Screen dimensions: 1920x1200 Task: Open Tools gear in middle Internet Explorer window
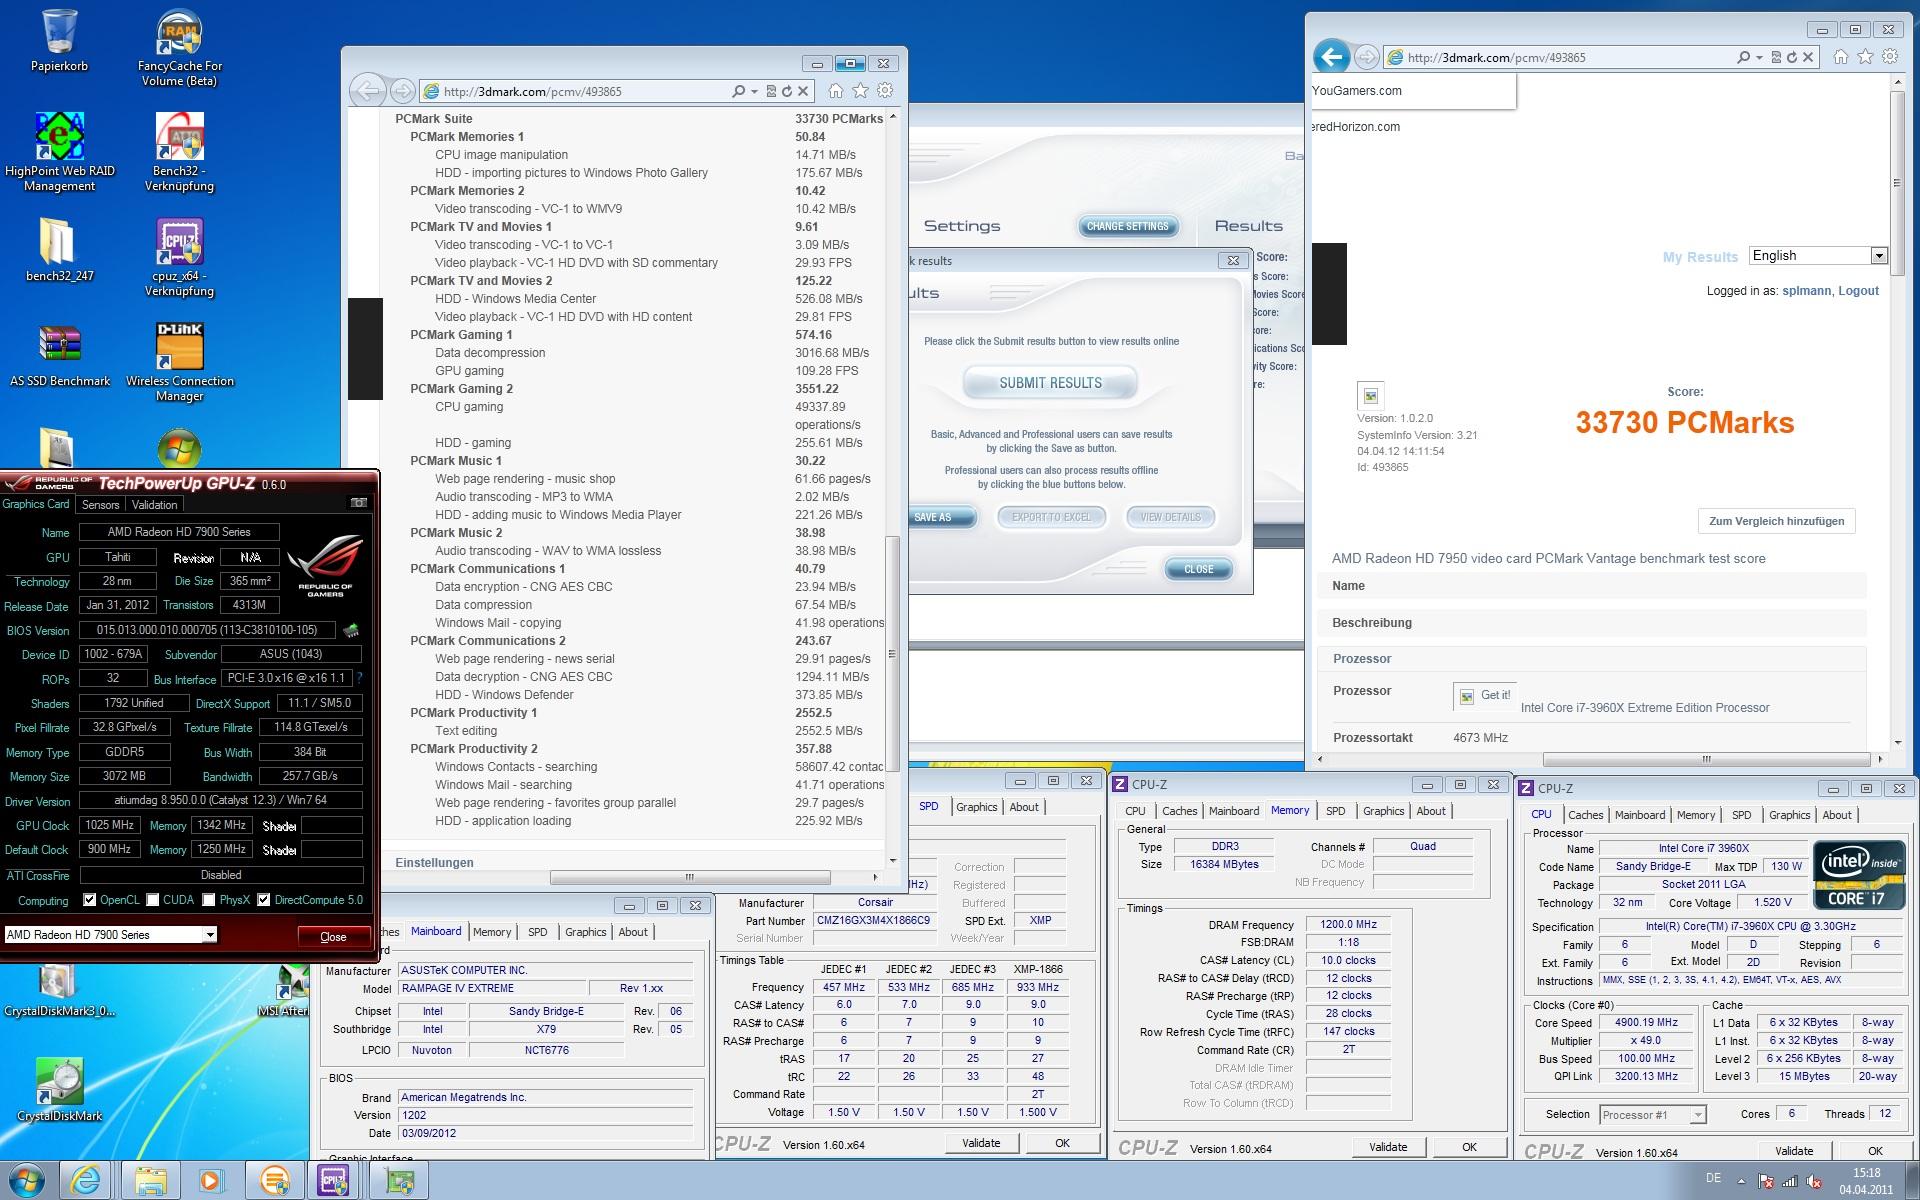(x=885, y=91)
